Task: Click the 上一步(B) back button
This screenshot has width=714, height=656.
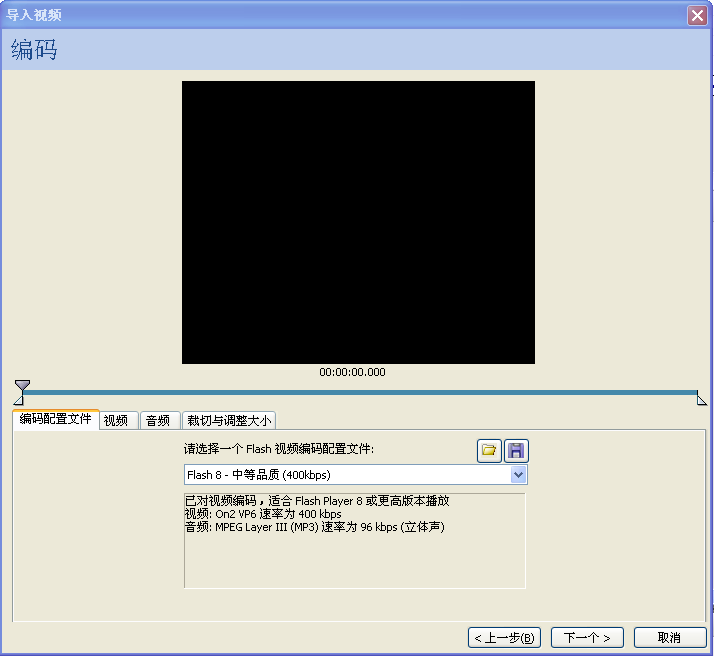Action: [x=504, y=637]
